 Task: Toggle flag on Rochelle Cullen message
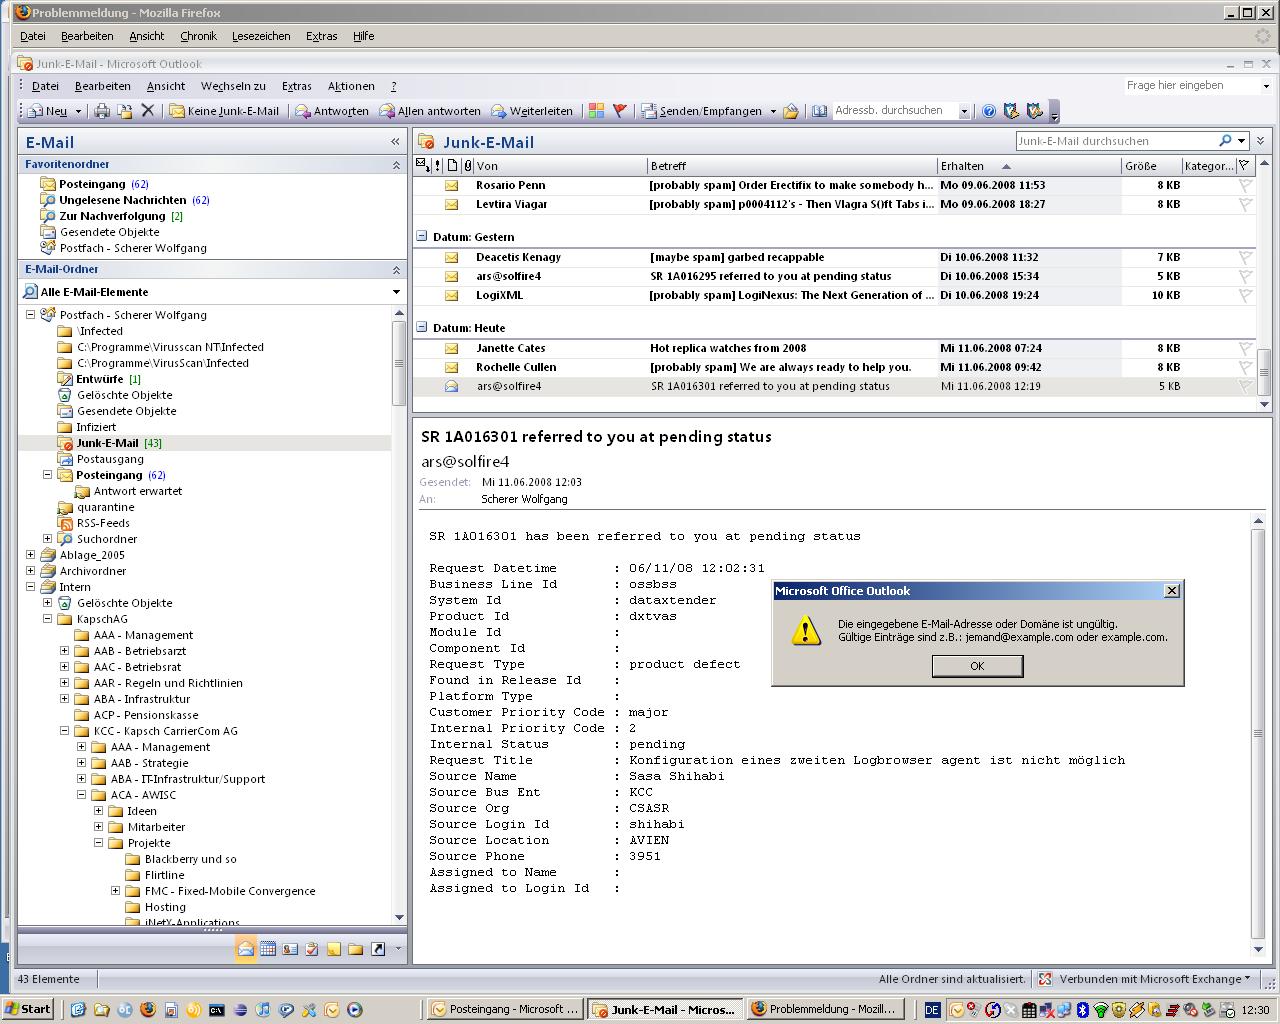tap(1245, 367)
